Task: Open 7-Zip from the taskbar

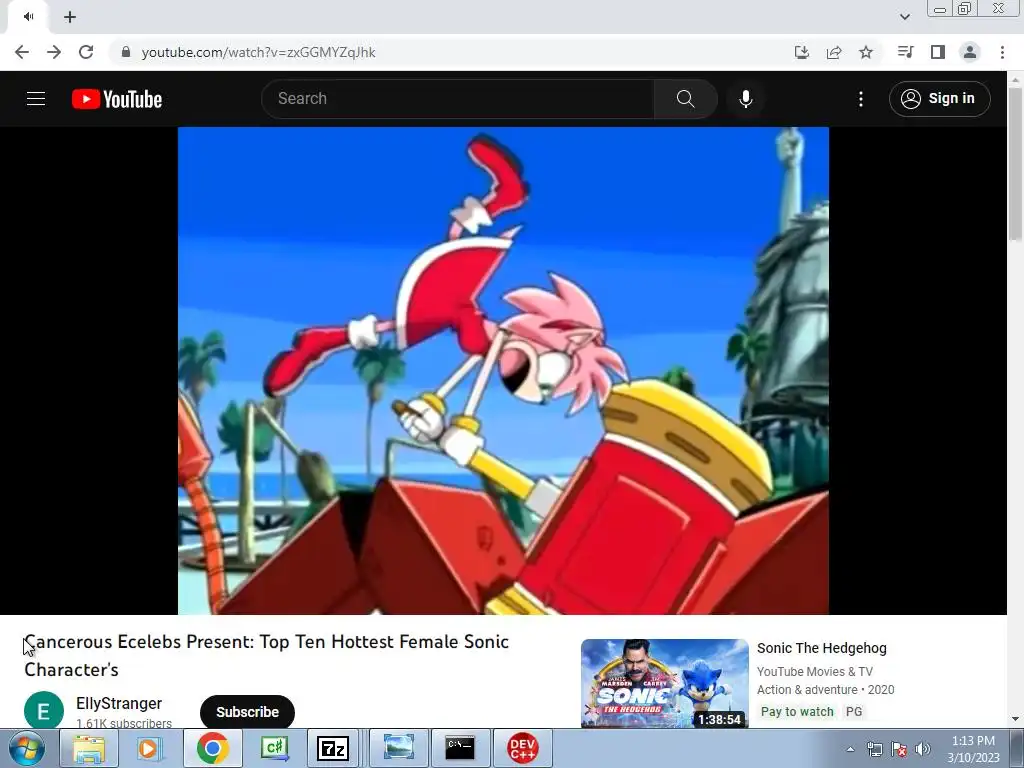Action: pos(332,748)
